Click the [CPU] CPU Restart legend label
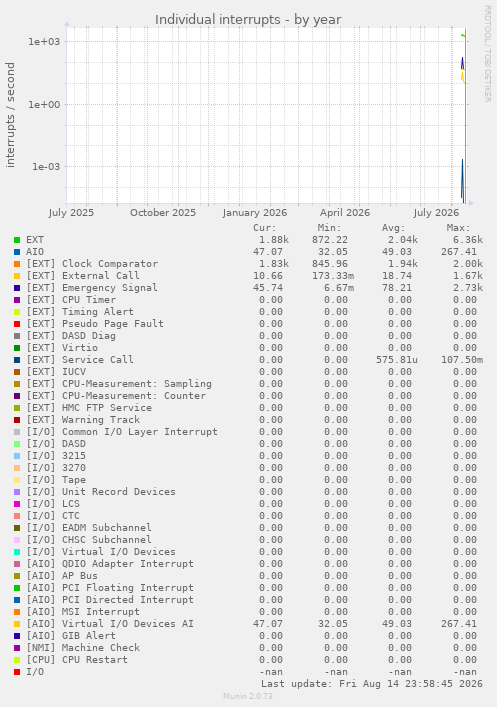This screenshot has width=497, height=707. [x=77, y=660]
